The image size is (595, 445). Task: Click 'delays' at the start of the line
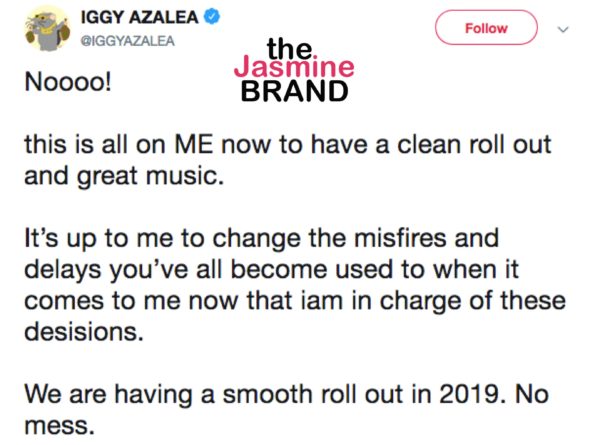tap(63, 270)
